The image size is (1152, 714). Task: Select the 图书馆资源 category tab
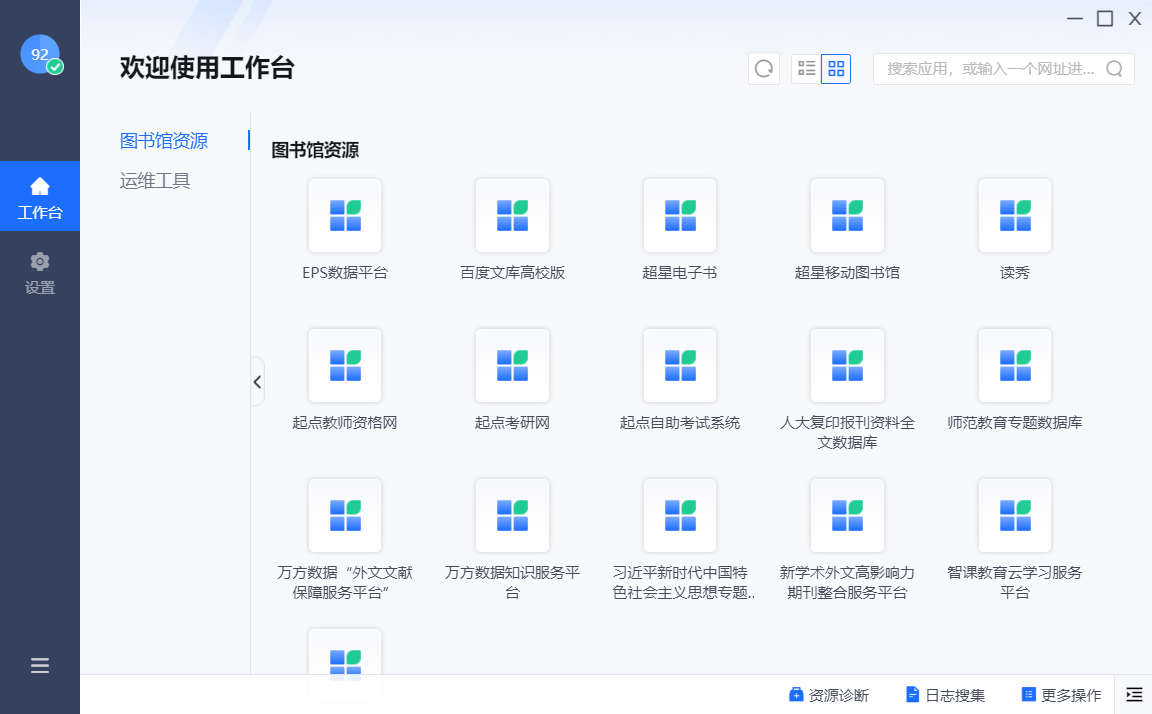164,141
